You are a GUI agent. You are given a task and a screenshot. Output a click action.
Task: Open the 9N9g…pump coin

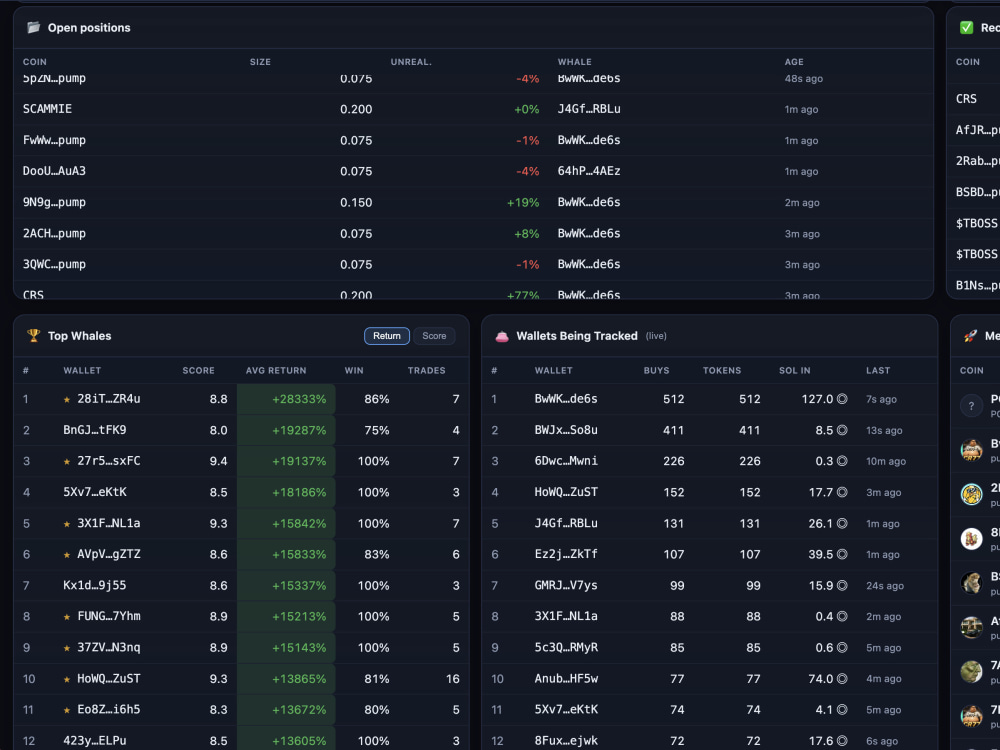pos(54,202)
